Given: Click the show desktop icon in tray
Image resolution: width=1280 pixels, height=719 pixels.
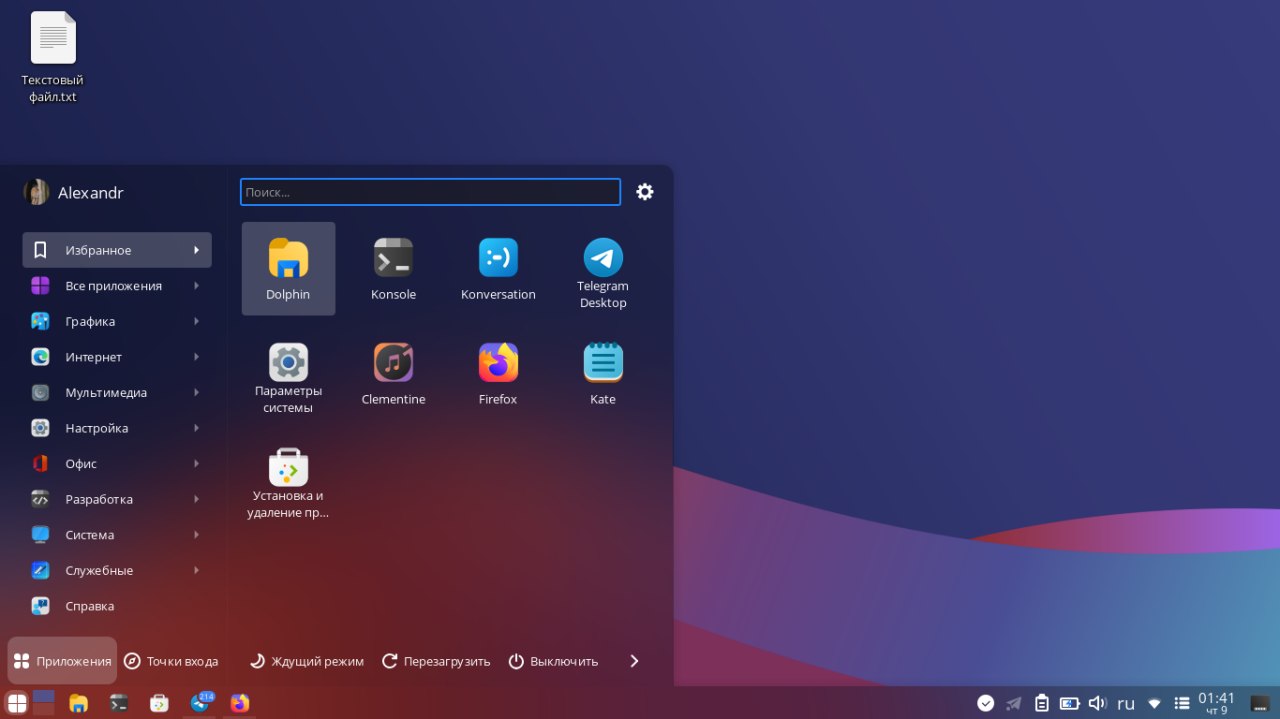Looking at the screenshot, I should [x=1260, y=703].
